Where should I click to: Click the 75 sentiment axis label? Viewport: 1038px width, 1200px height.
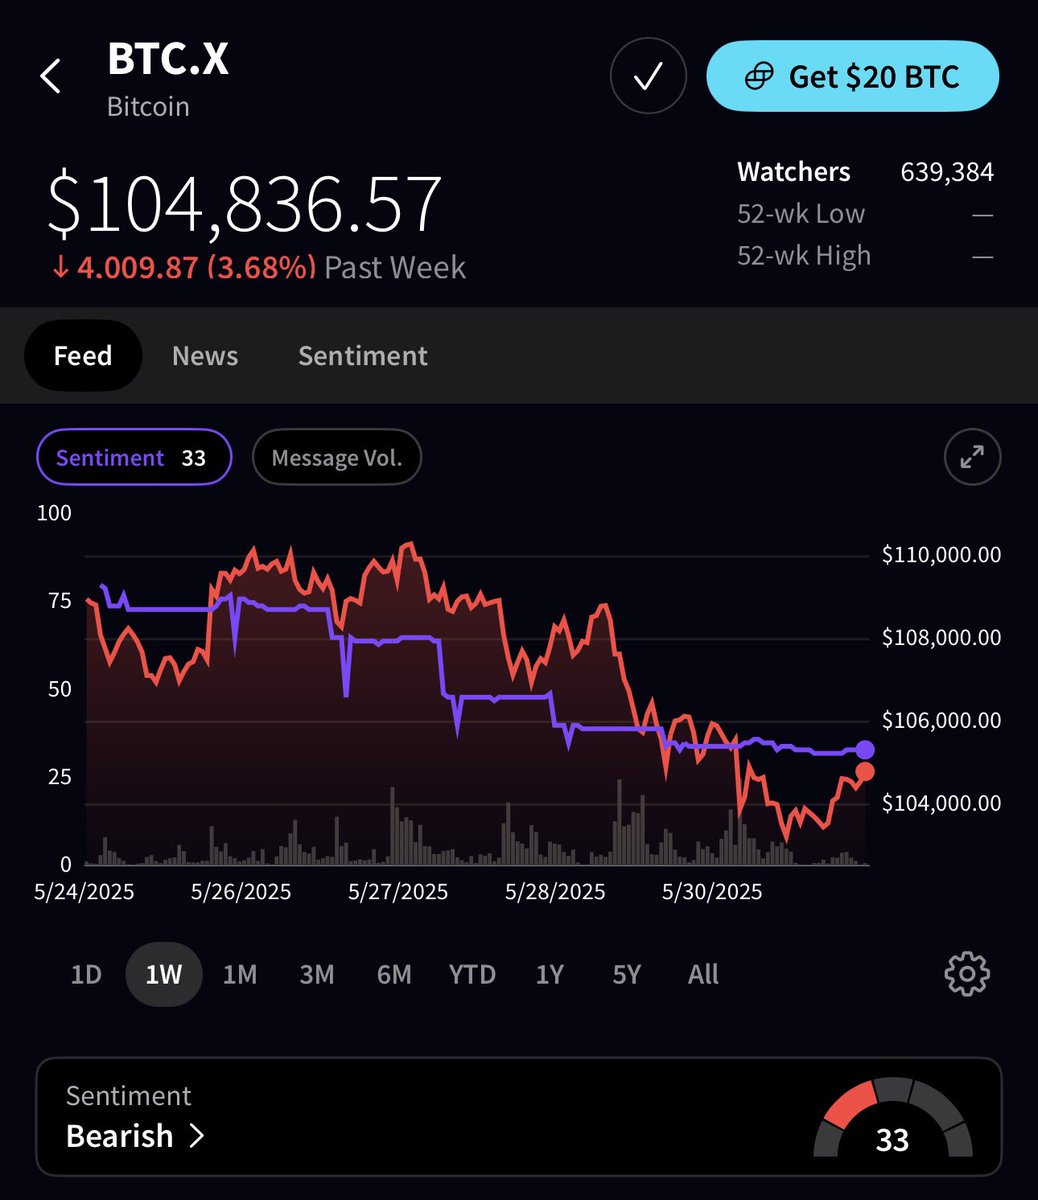(x=59, y=601)
